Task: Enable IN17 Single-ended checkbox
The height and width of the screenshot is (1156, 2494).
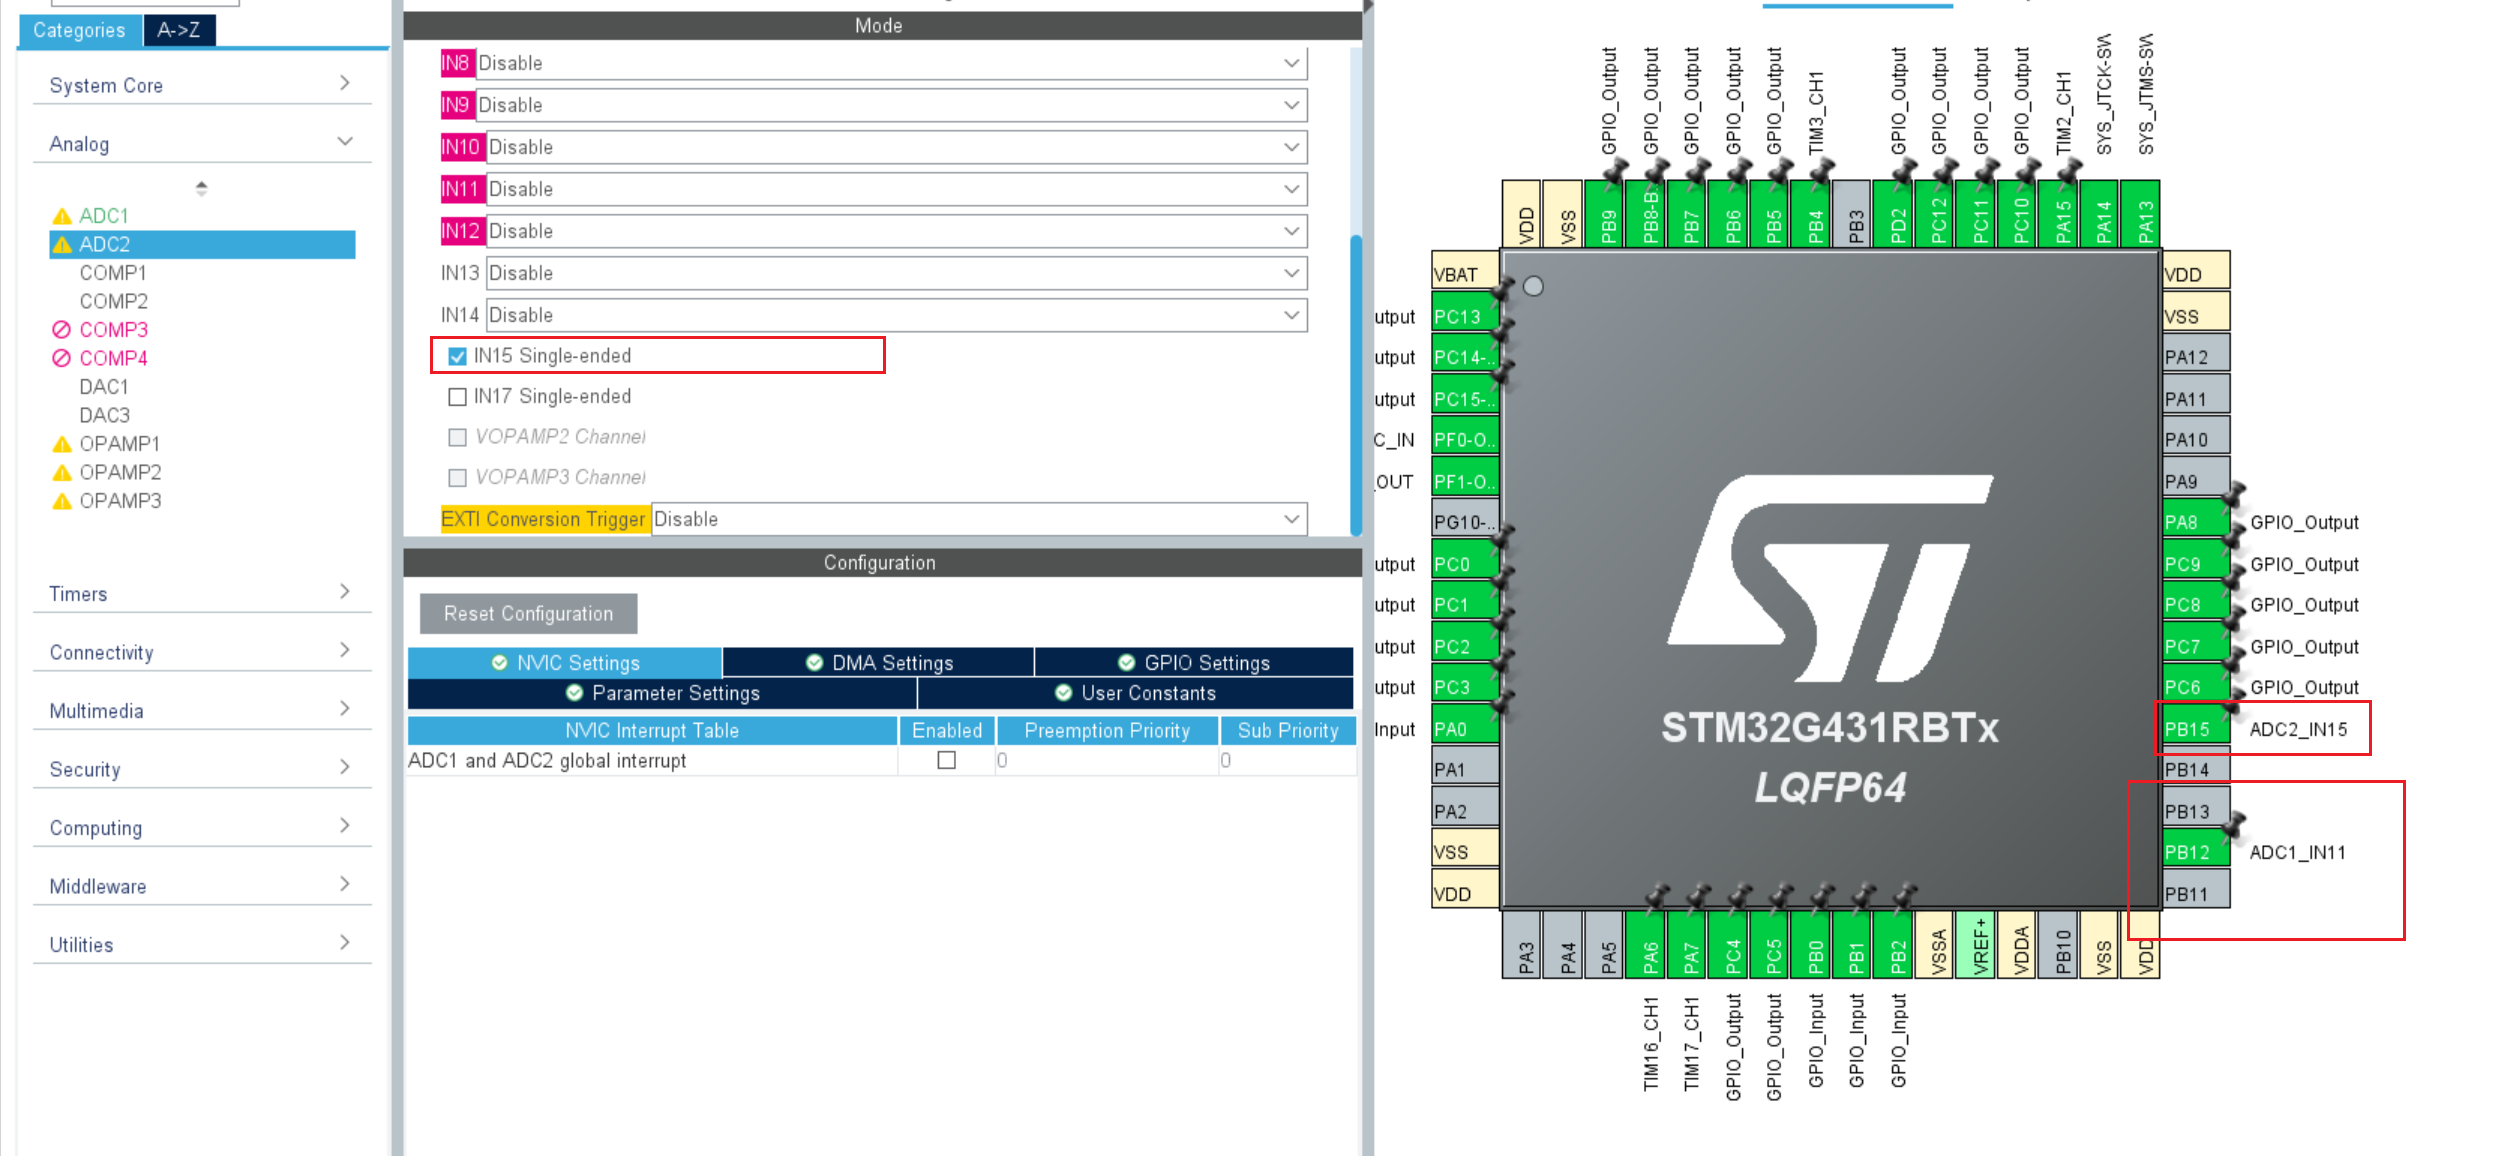Action: click(x=457, y=397)
